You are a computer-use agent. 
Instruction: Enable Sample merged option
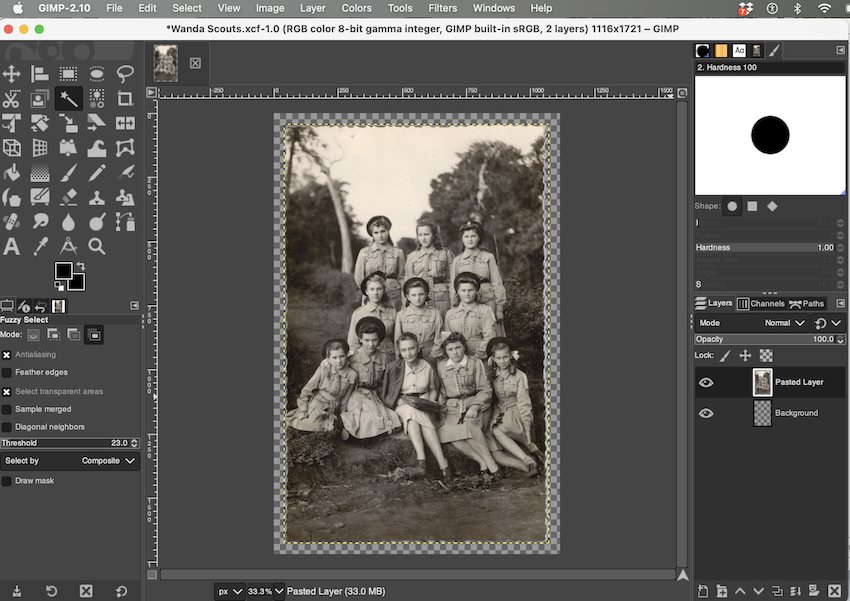pos(7,409)
